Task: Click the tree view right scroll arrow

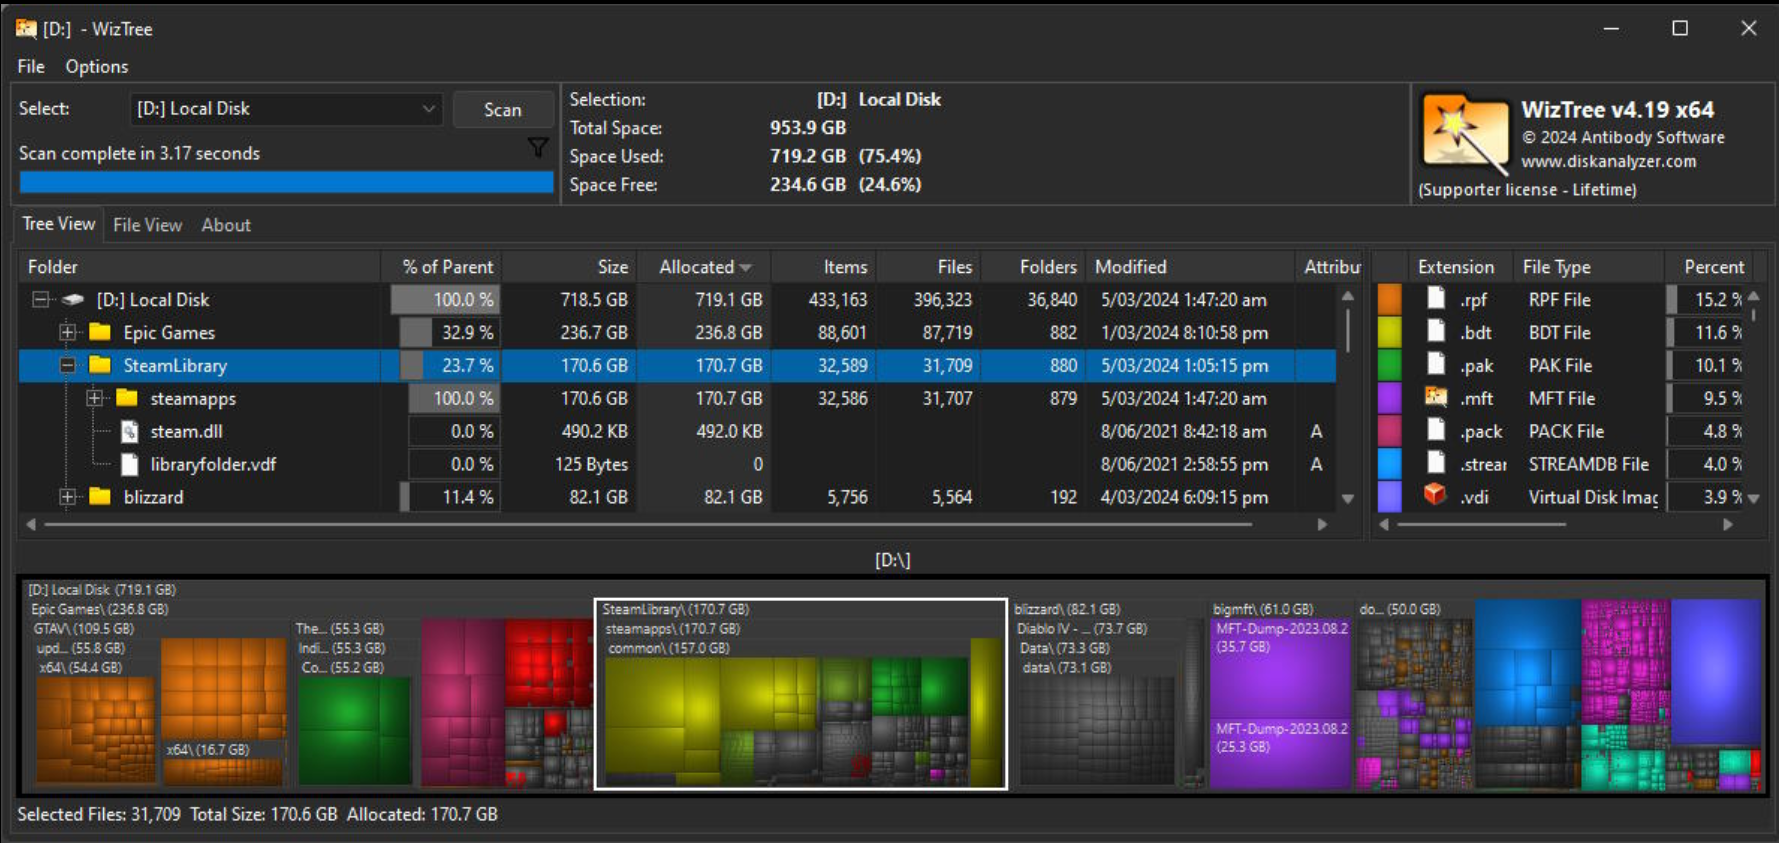Action: coord(1322,524)
